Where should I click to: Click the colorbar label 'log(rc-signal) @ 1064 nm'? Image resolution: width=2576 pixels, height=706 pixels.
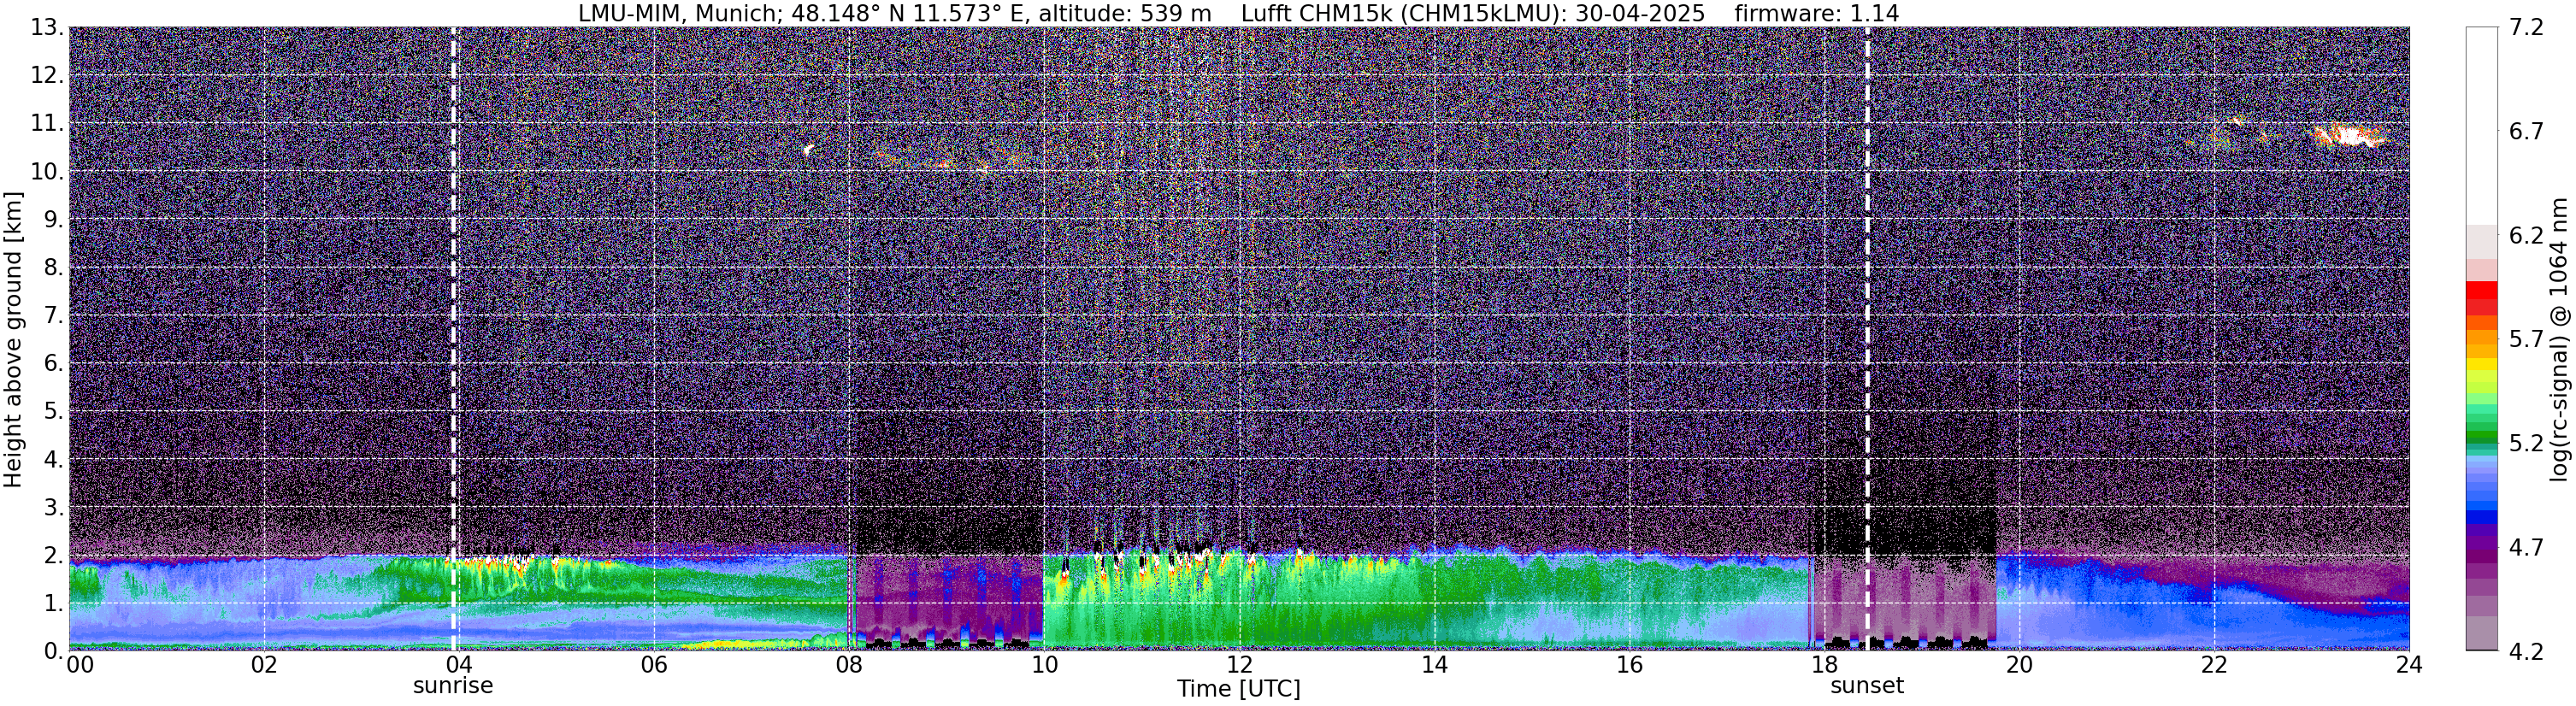2559,339
